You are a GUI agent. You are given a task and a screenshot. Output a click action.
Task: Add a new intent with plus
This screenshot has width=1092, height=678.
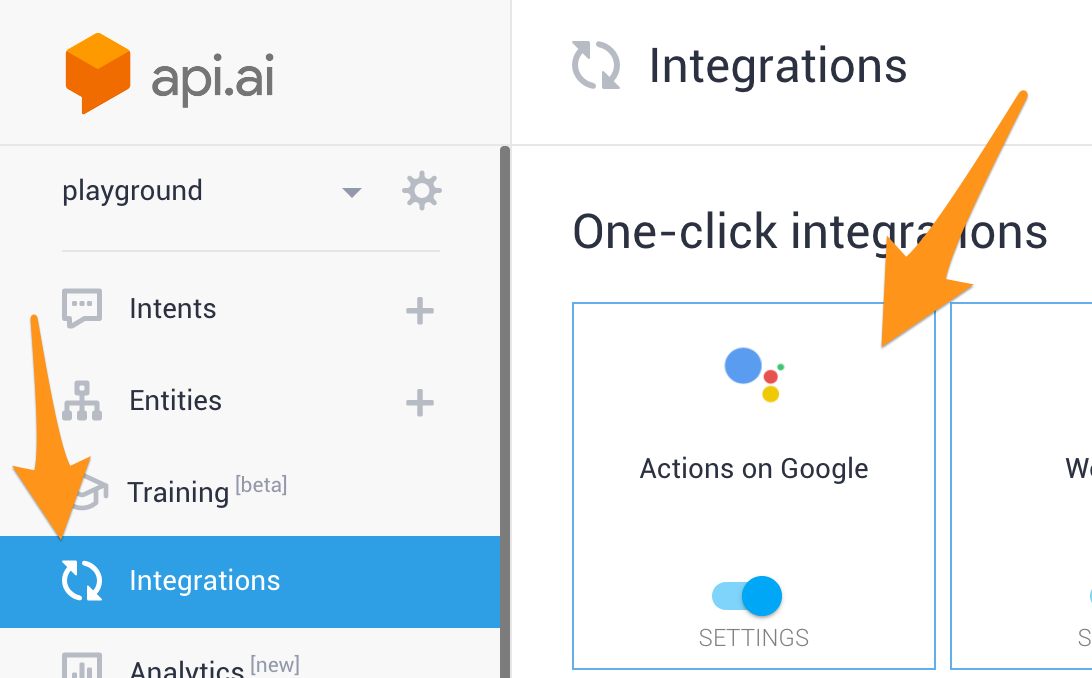pyautogui.click(x=420, y=311)
